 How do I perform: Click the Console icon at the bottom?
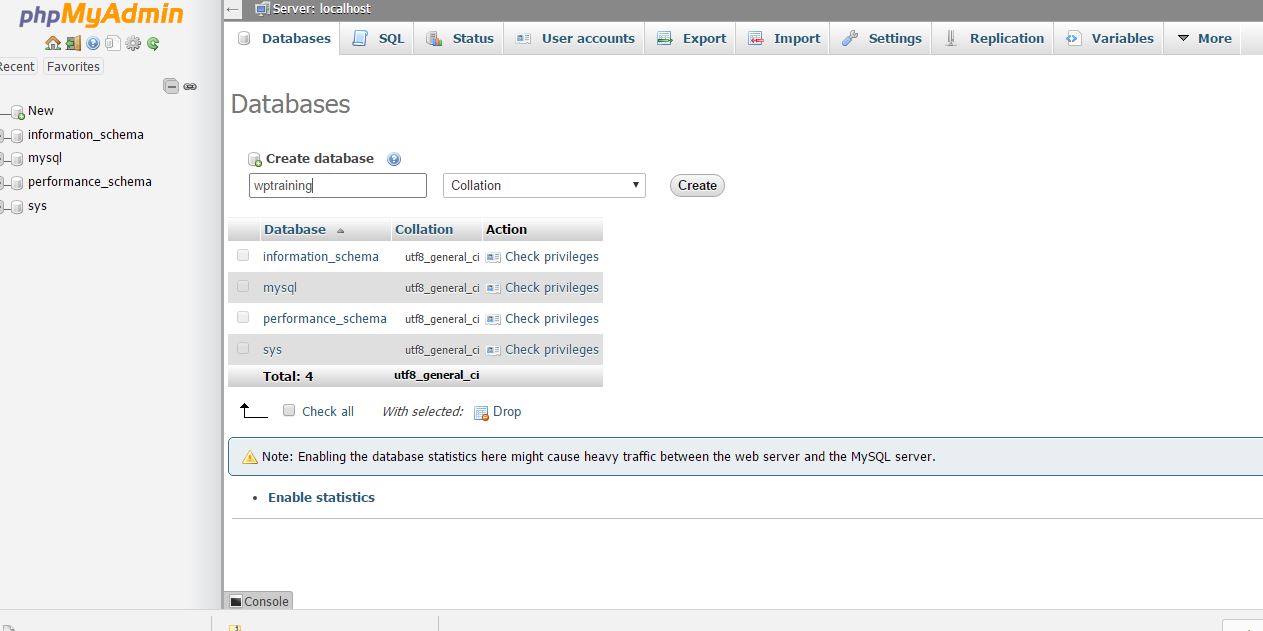(236, 601)
